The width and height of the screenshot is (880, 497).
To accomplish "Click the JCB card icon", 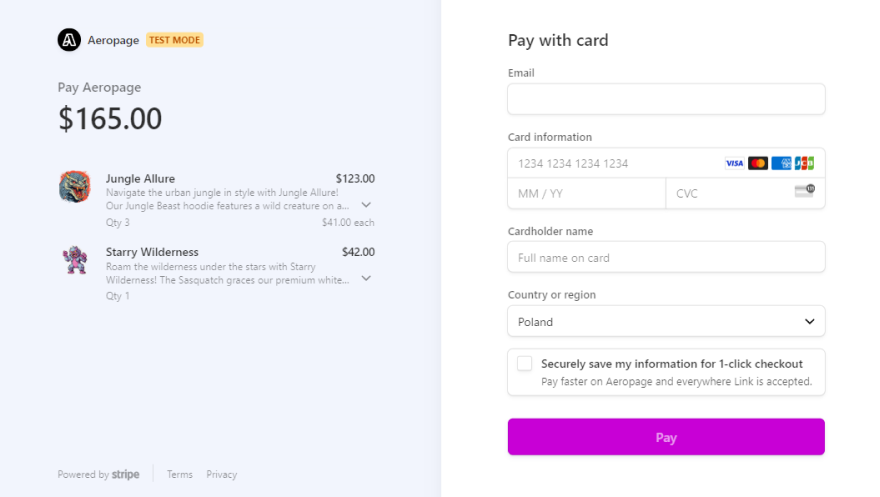I will click(x=804, y=163).
